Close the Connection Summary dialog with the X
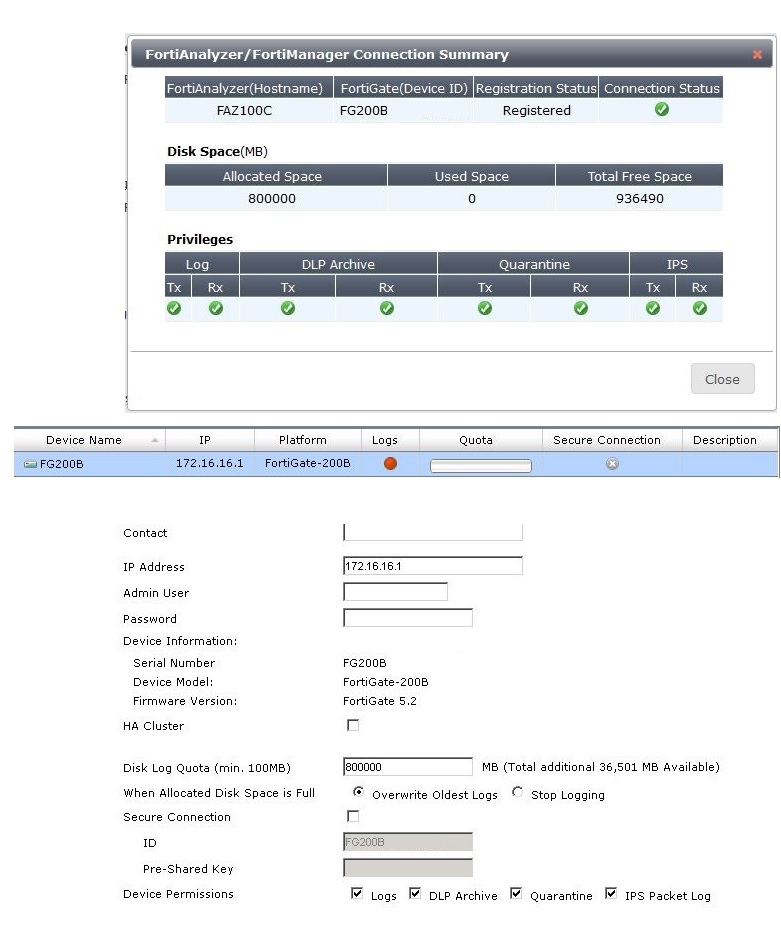This screenshot has width=781, height=925. (757, 55)
